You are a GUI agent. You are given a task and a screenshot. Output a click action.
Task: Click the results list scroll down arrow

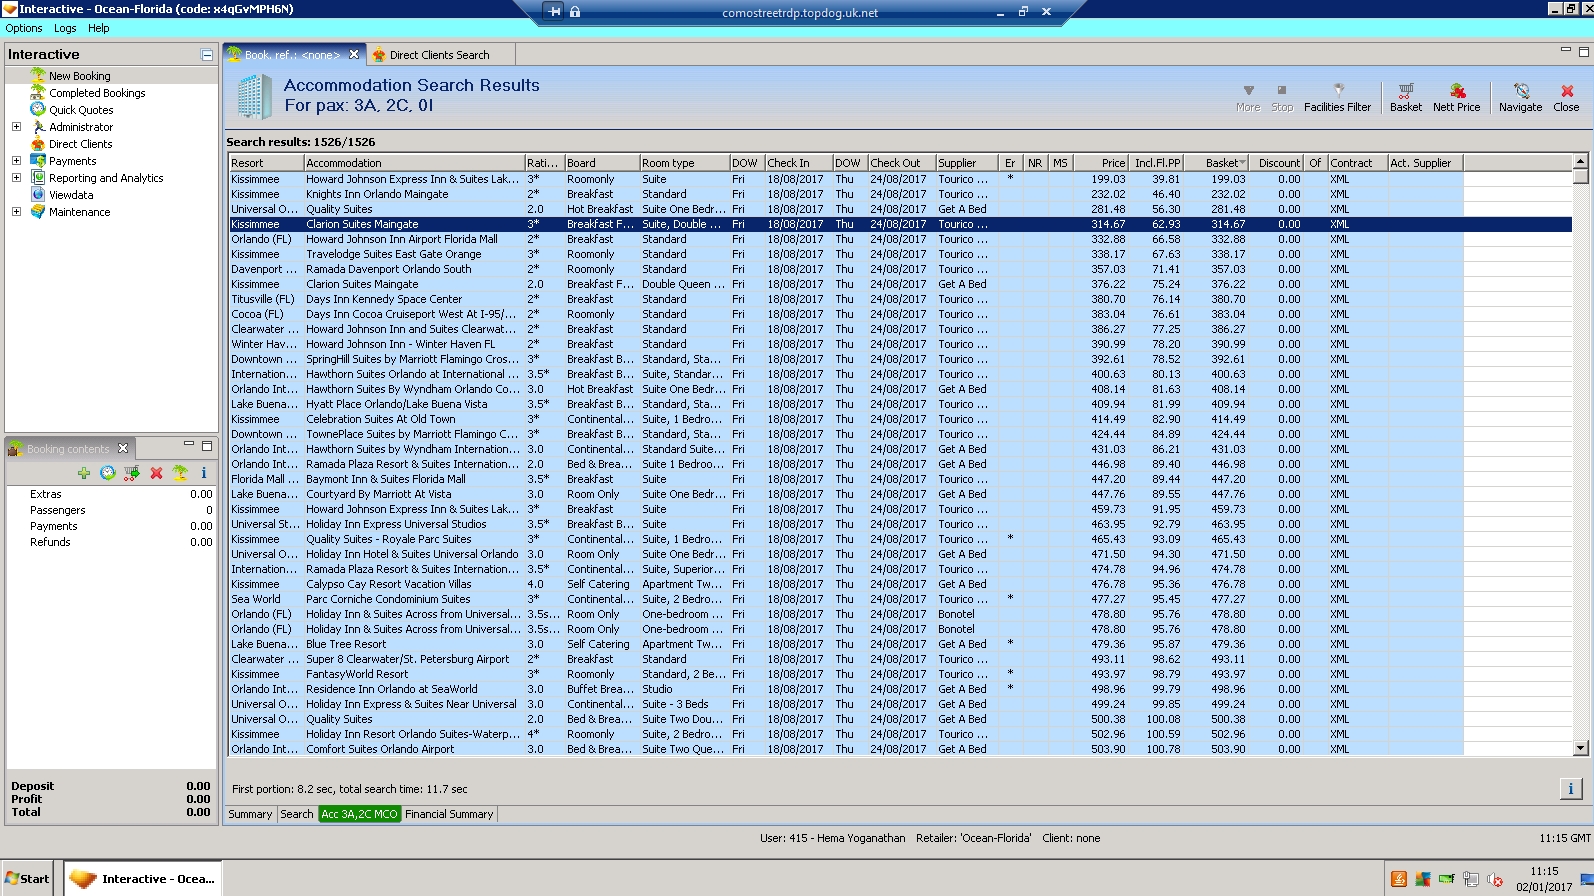click(x=1580, y=748)
